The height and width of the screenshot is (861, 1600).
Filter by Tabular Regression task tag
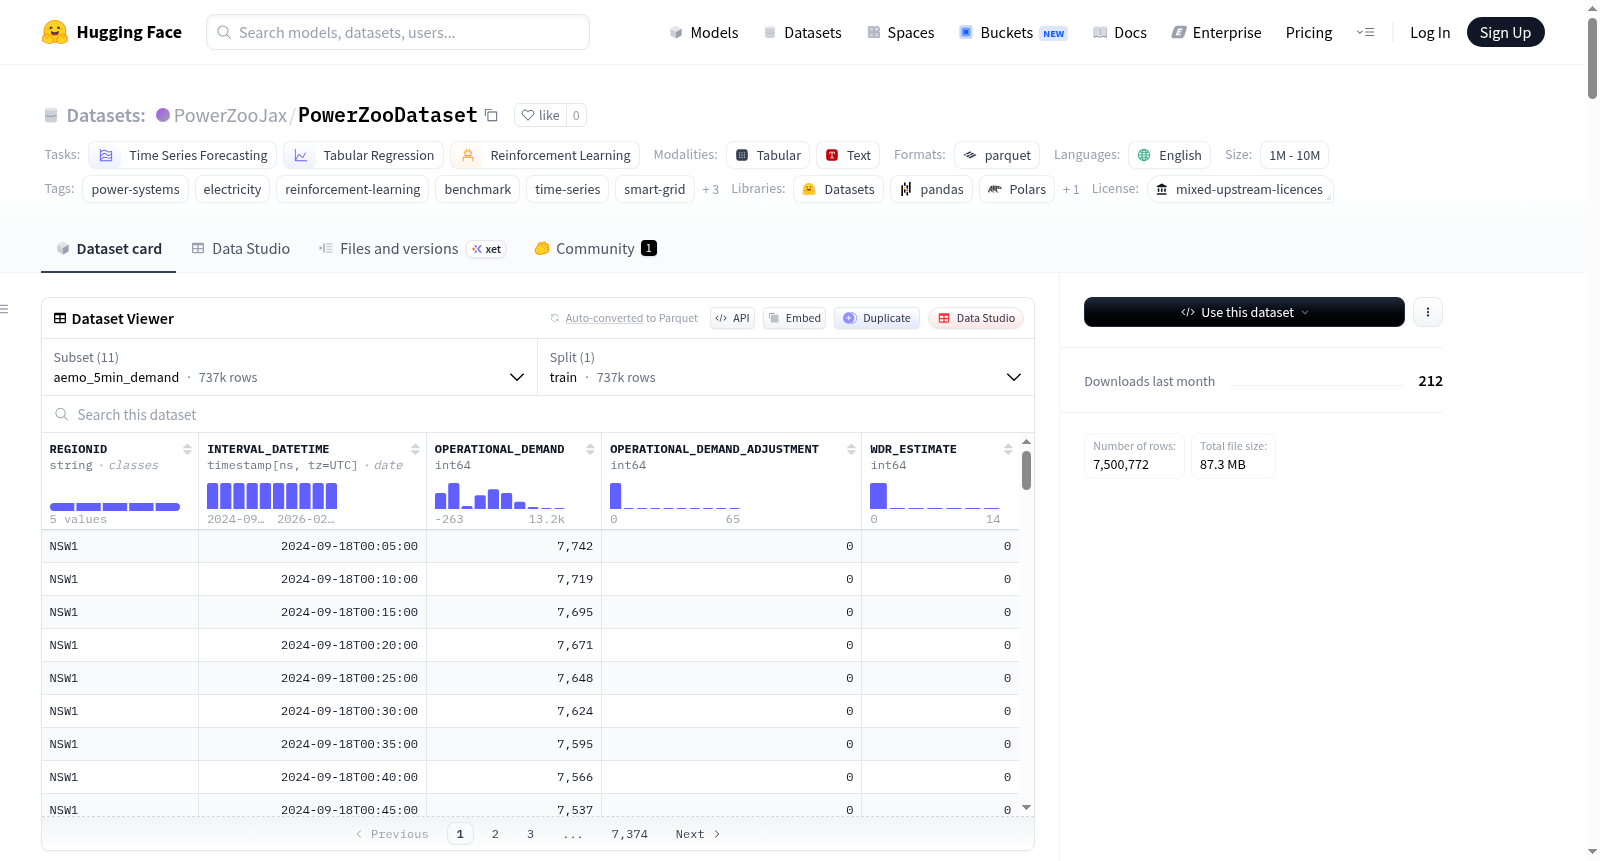(363, 155)
